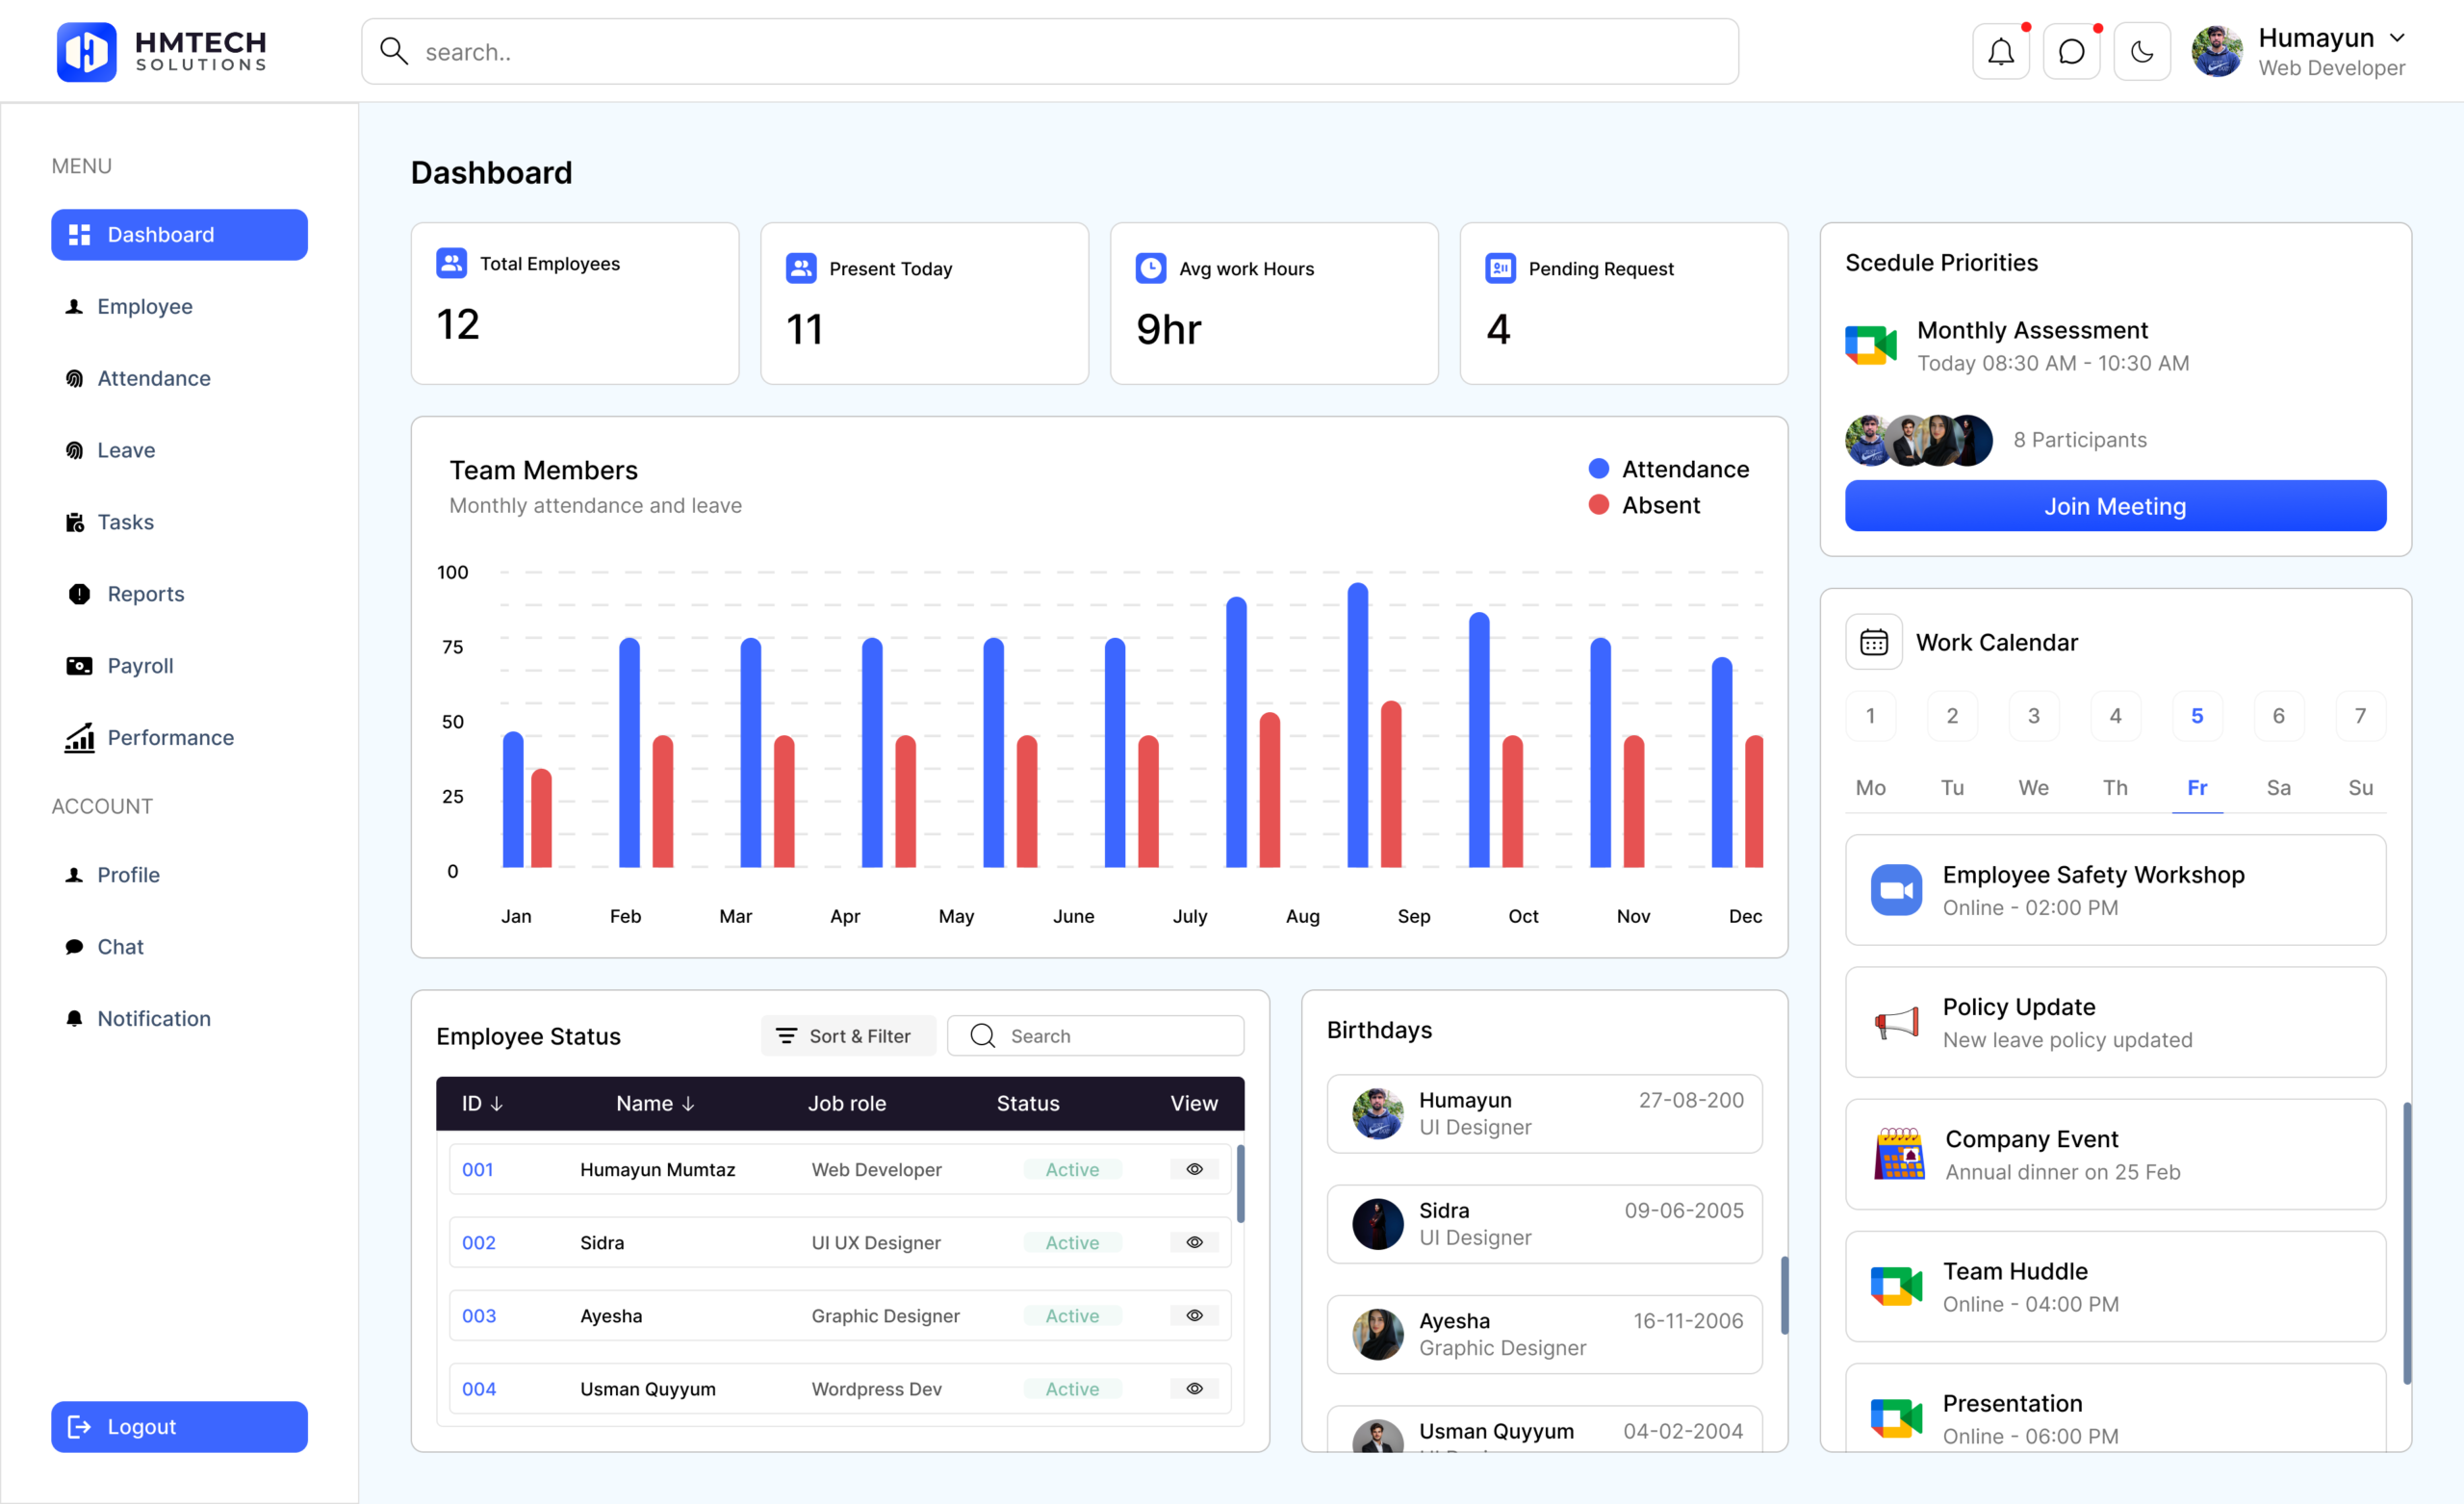
Task: Click the top search input field
Action: 1050,52
